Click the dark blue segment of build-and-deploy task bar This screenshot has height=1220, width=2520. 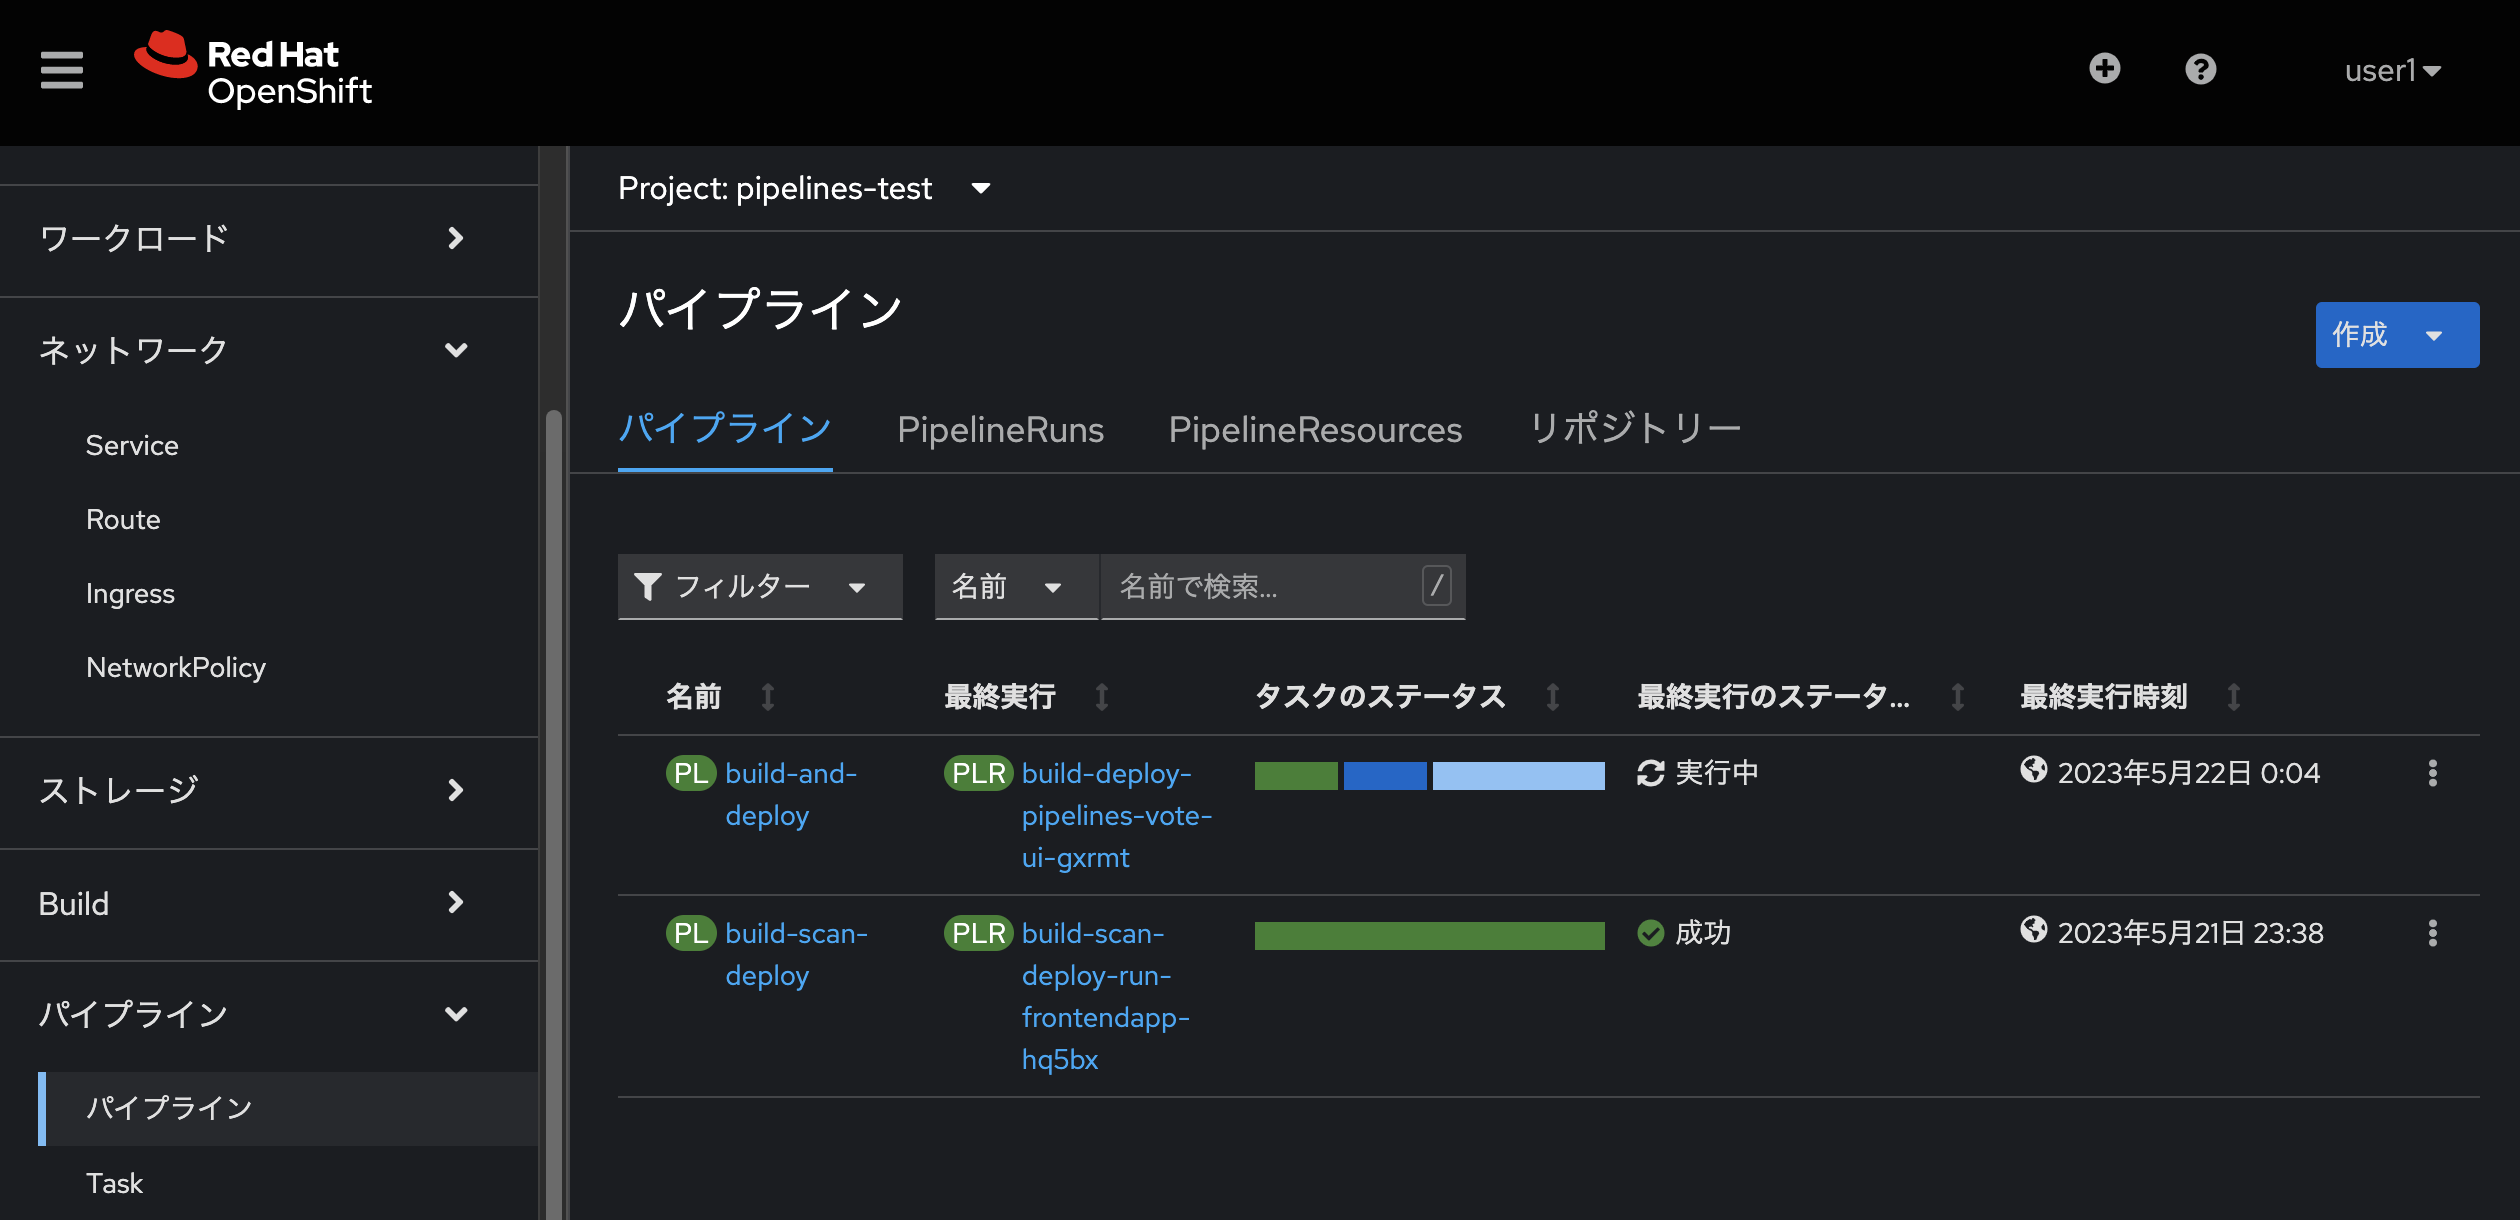1385,775
